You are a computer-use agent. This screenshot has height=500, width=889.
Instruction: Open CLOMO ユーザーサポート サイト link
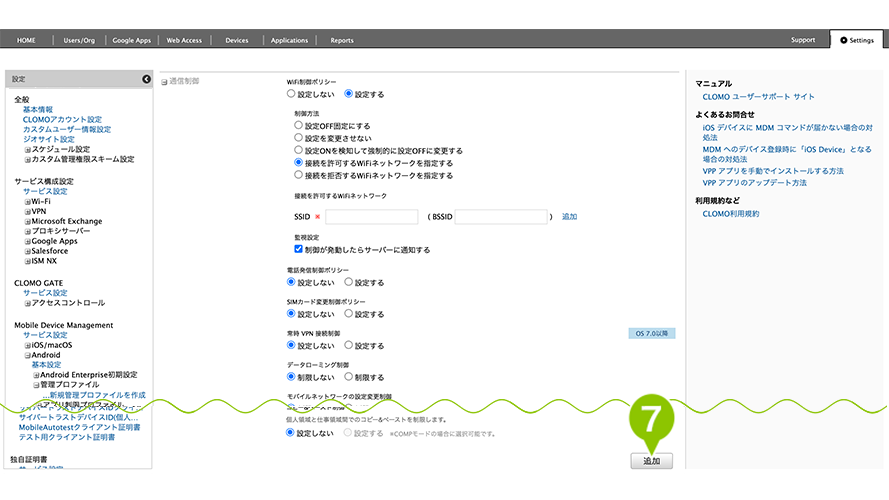coord(759,97)
